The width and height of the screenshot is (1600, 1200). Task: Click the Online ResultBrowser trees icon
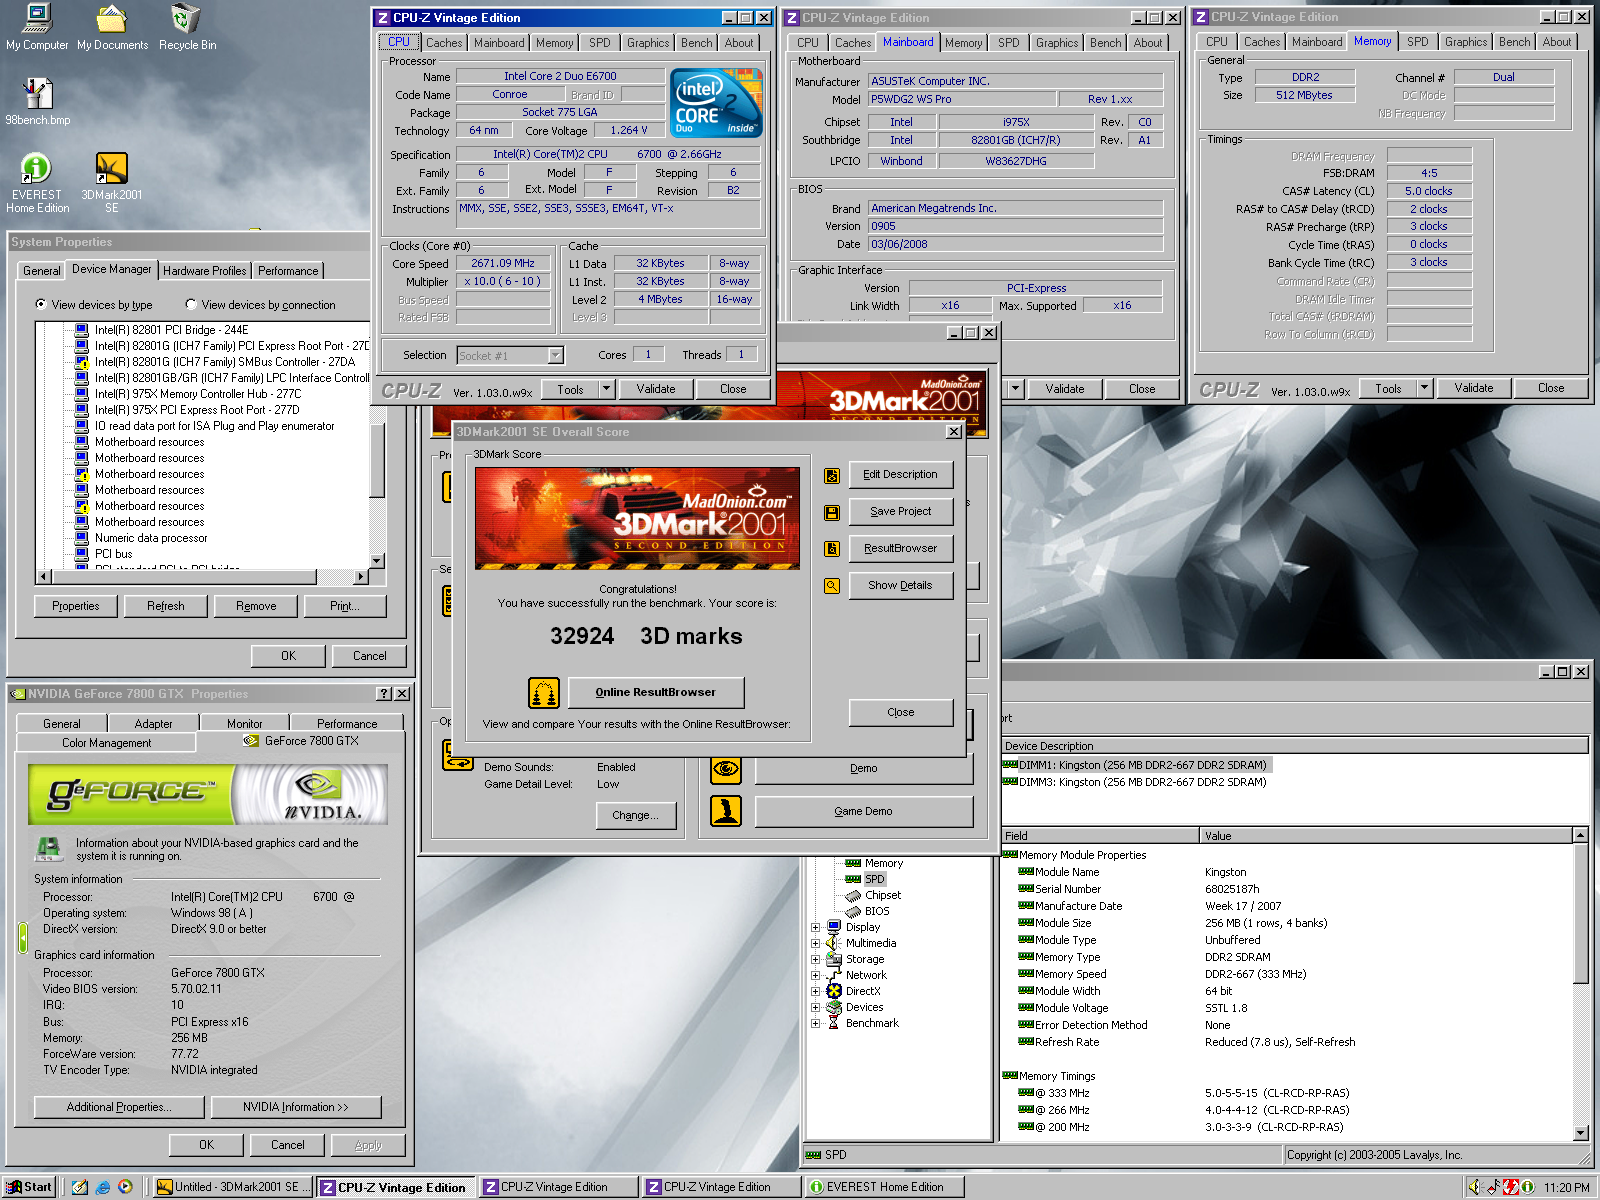click(543, 692)
